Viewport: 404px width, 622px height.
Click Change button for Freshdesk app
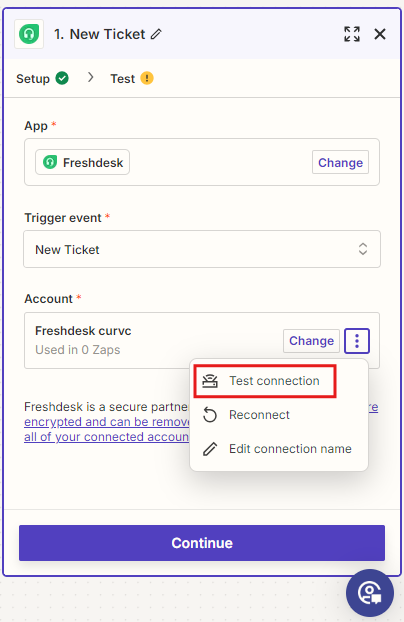click(341, 162)
